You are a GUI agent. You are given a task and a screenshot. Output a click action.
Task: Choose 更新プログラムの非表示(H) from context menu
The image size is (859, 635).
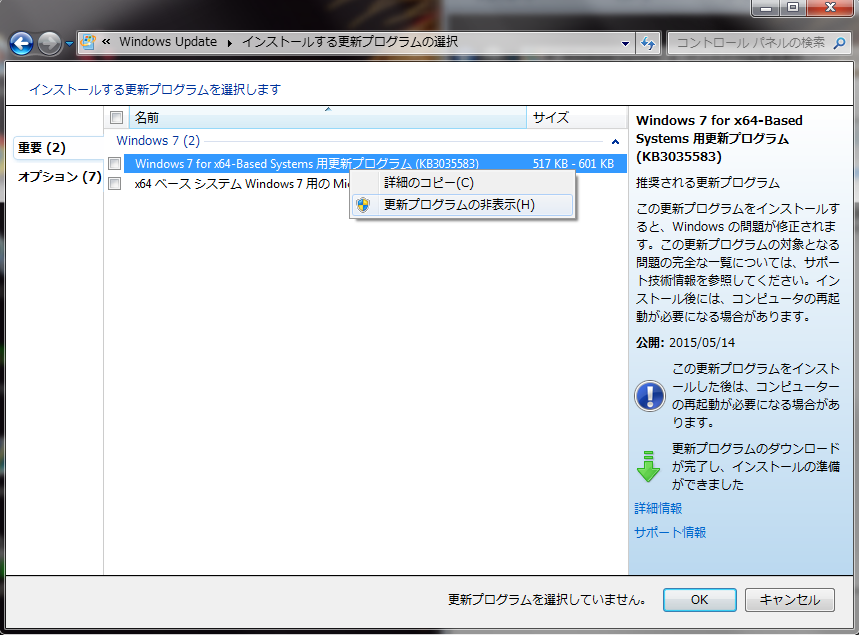click(x=462, y=205)
